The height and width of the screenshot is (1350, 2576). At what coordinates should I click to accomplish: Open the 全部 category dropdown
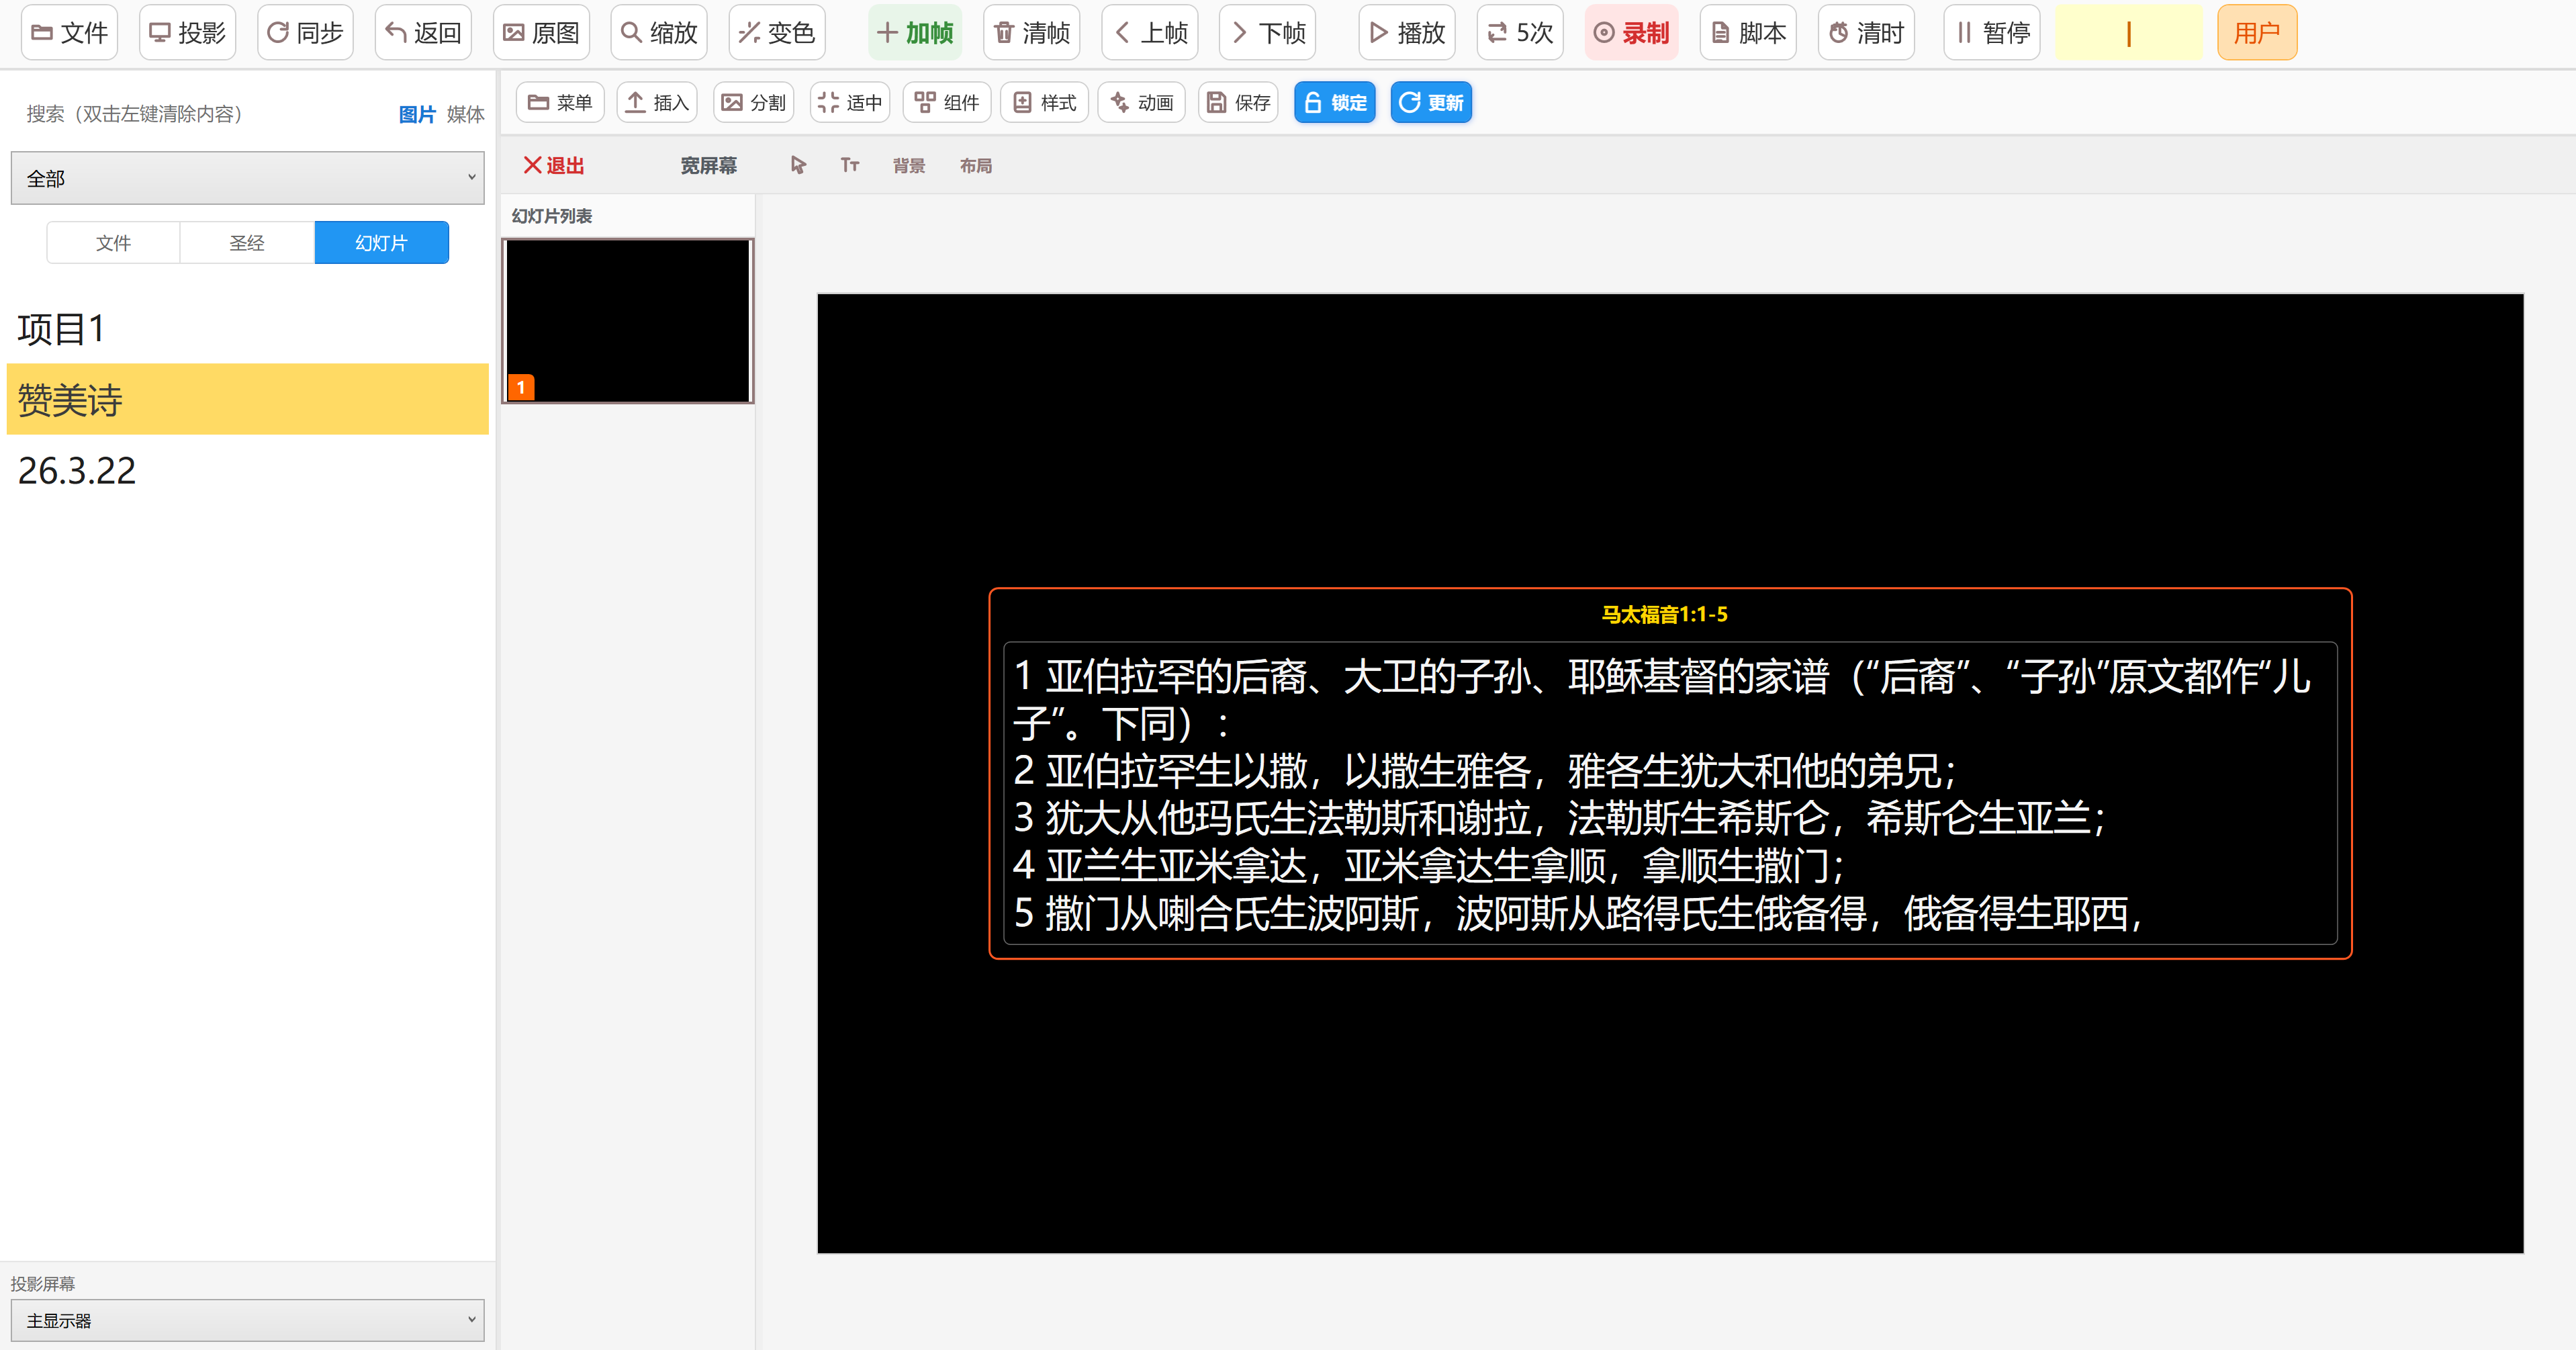tap(246, 177)
